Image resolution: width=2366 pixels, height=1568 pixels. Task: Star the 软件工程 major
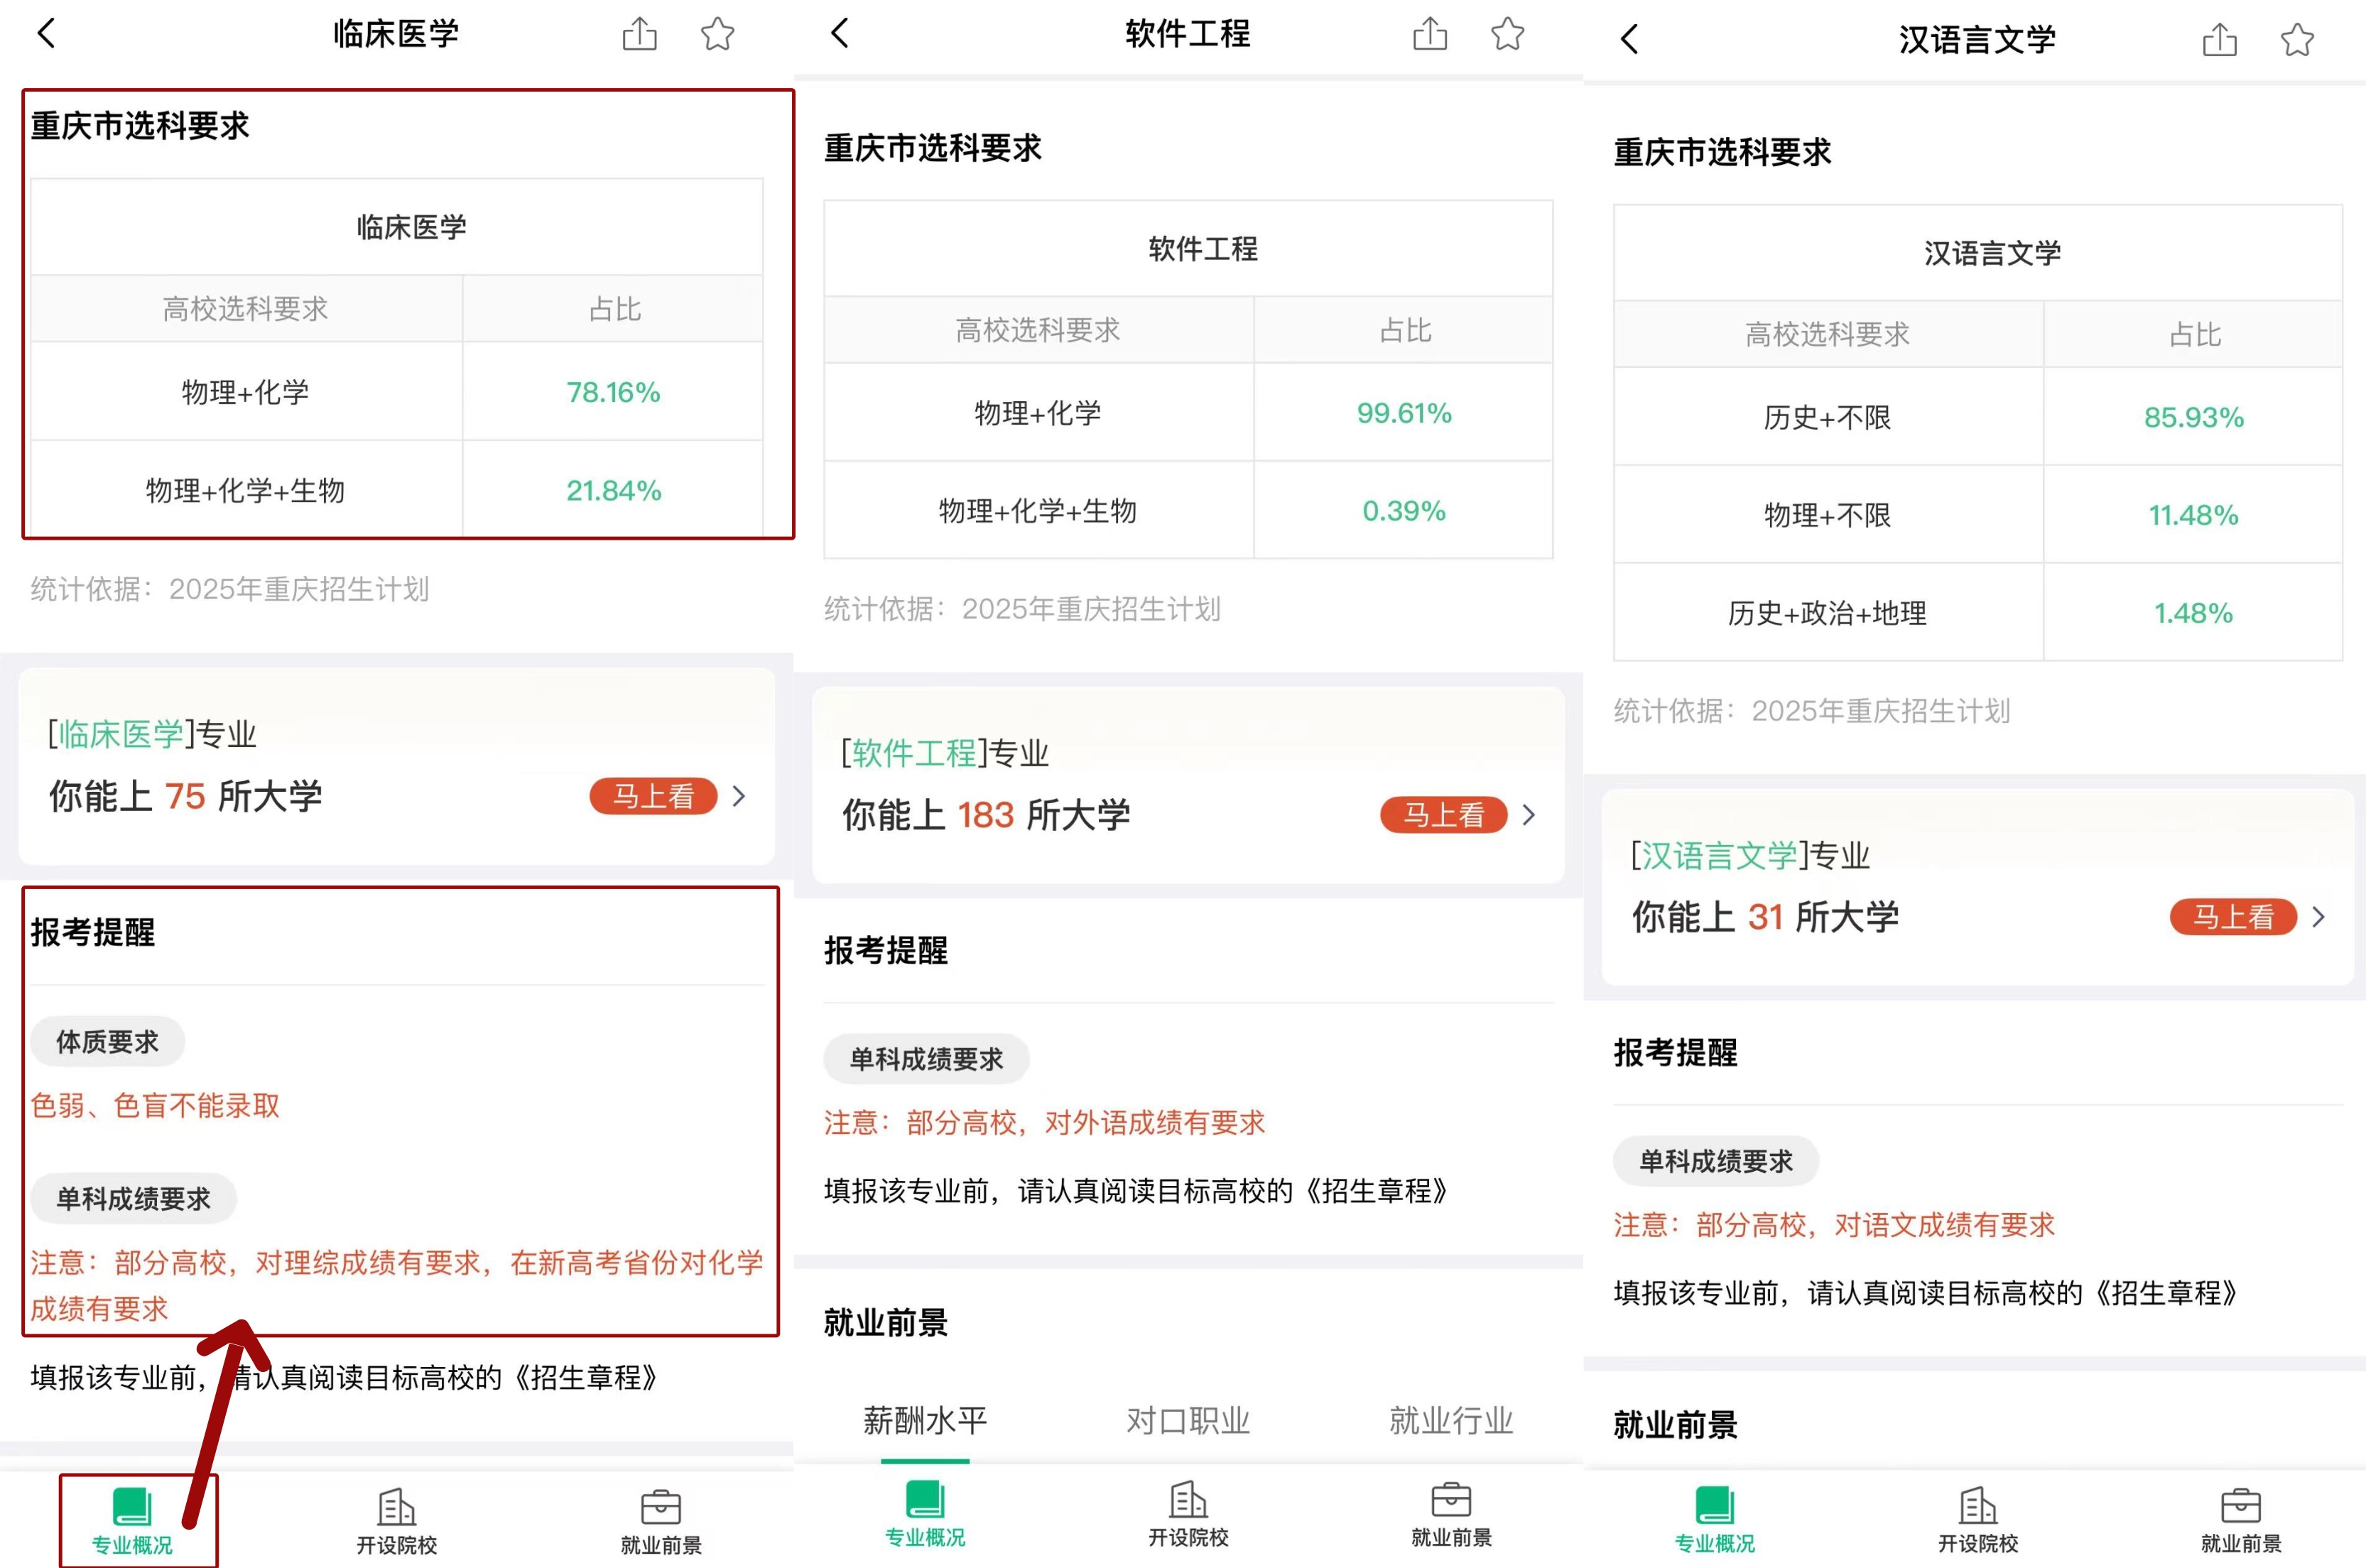click(x=1507, y=34)
